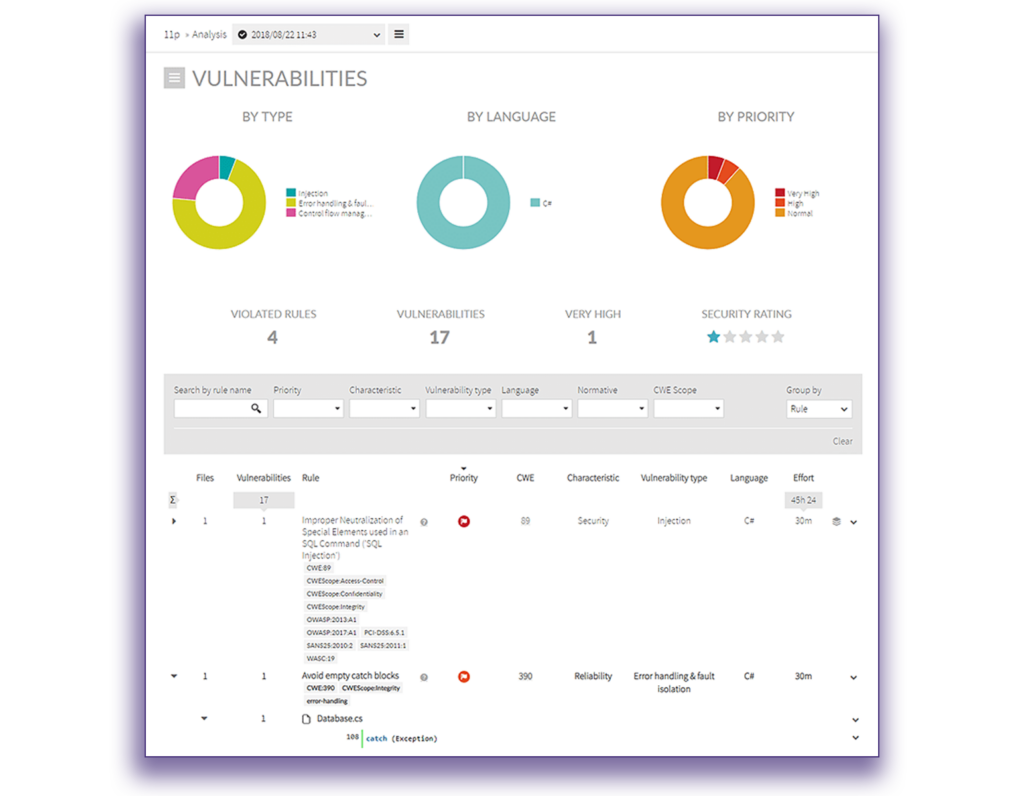Click the Very High red swatch in the priority legend

coord(778,190)
